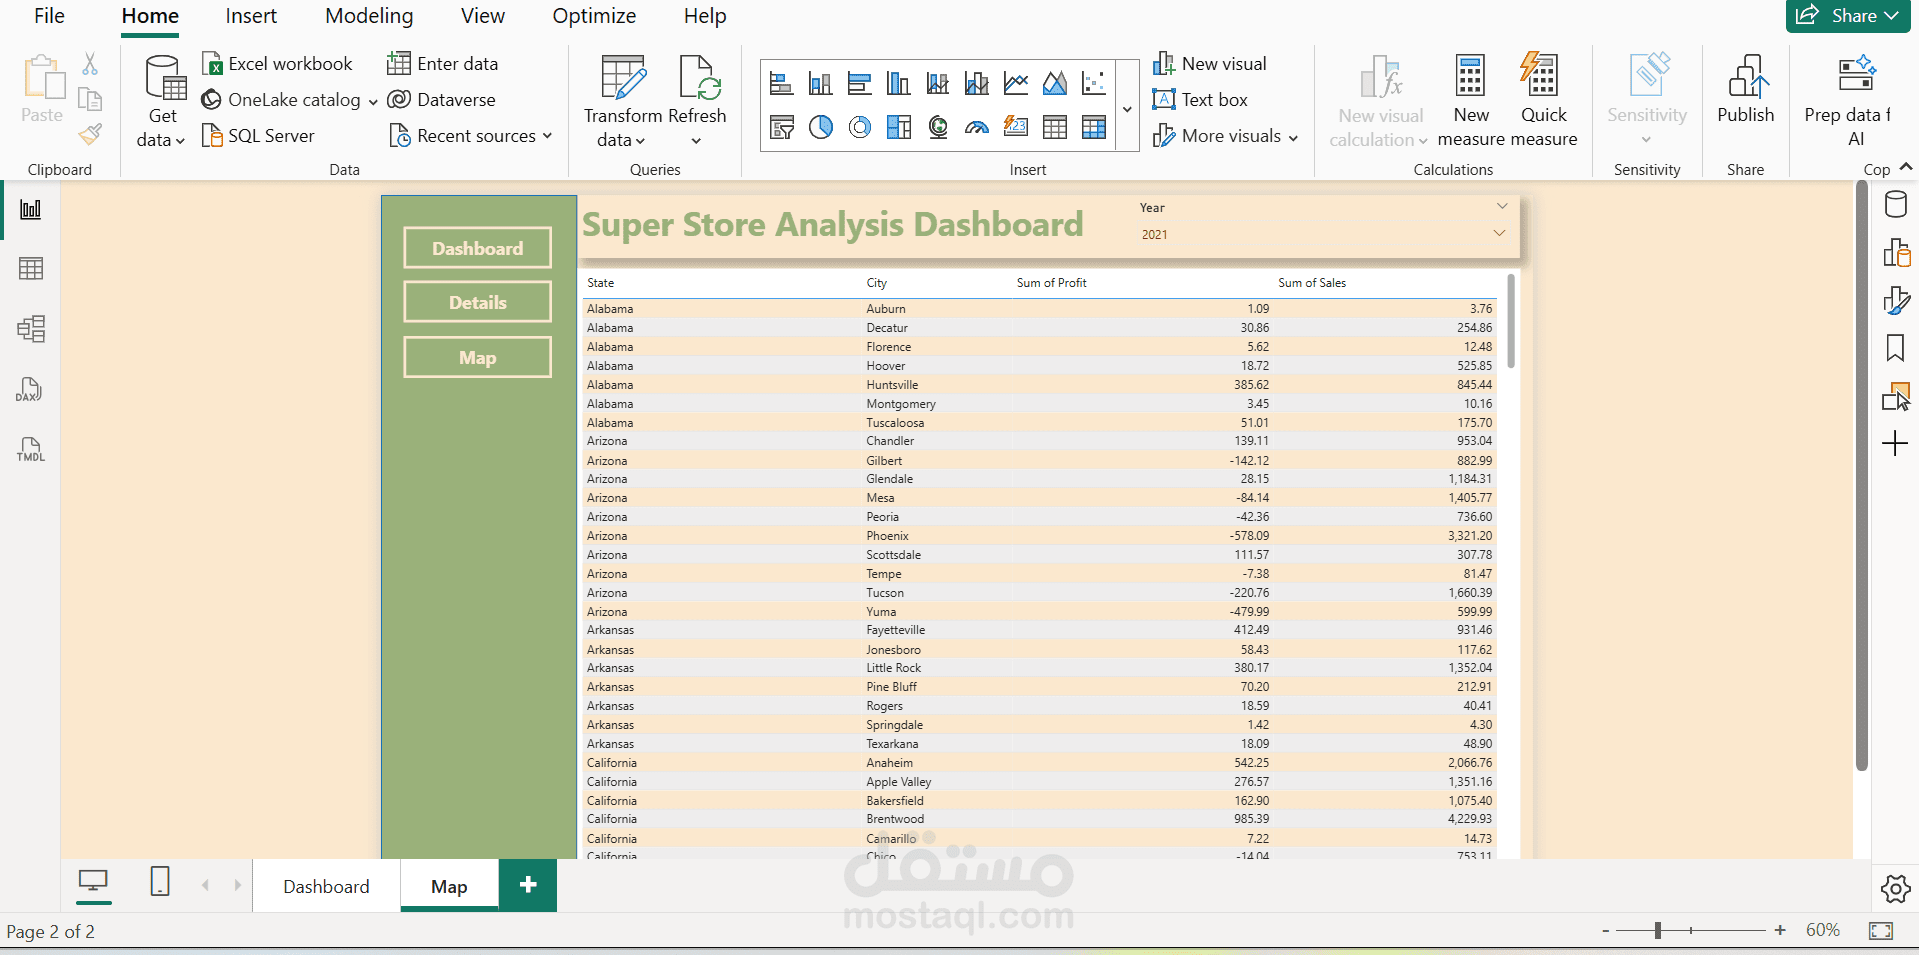This screenshot has width=1919, height=955.
Task: Click Excel workbook data source
Action: [277, 64]
